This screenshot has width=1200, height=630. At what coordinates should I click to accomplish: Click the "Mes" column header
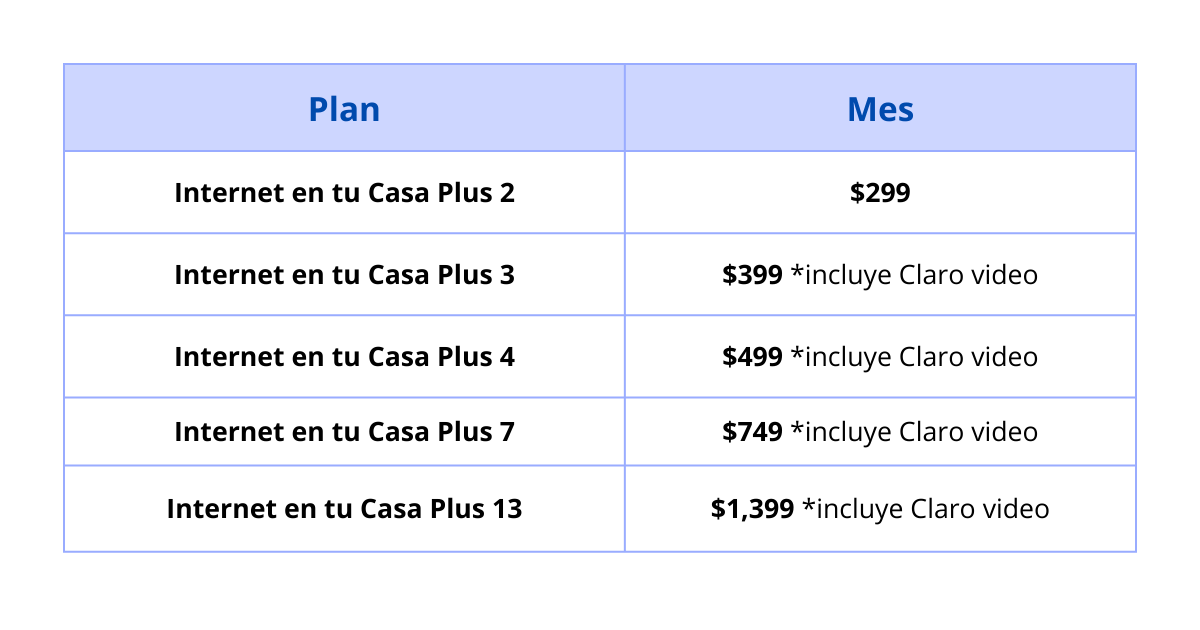880,109
